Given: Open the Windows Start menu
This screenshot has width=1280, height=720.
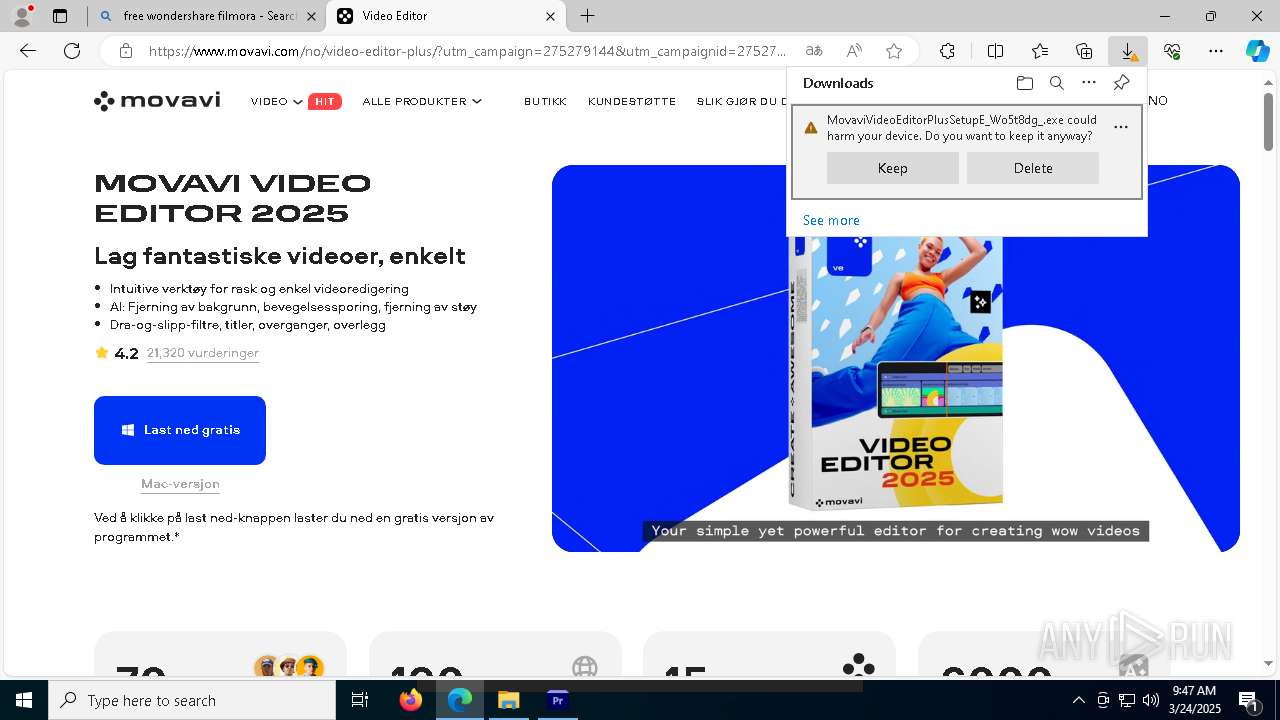Looking at the screenshot, I should (x=24, y=700).
